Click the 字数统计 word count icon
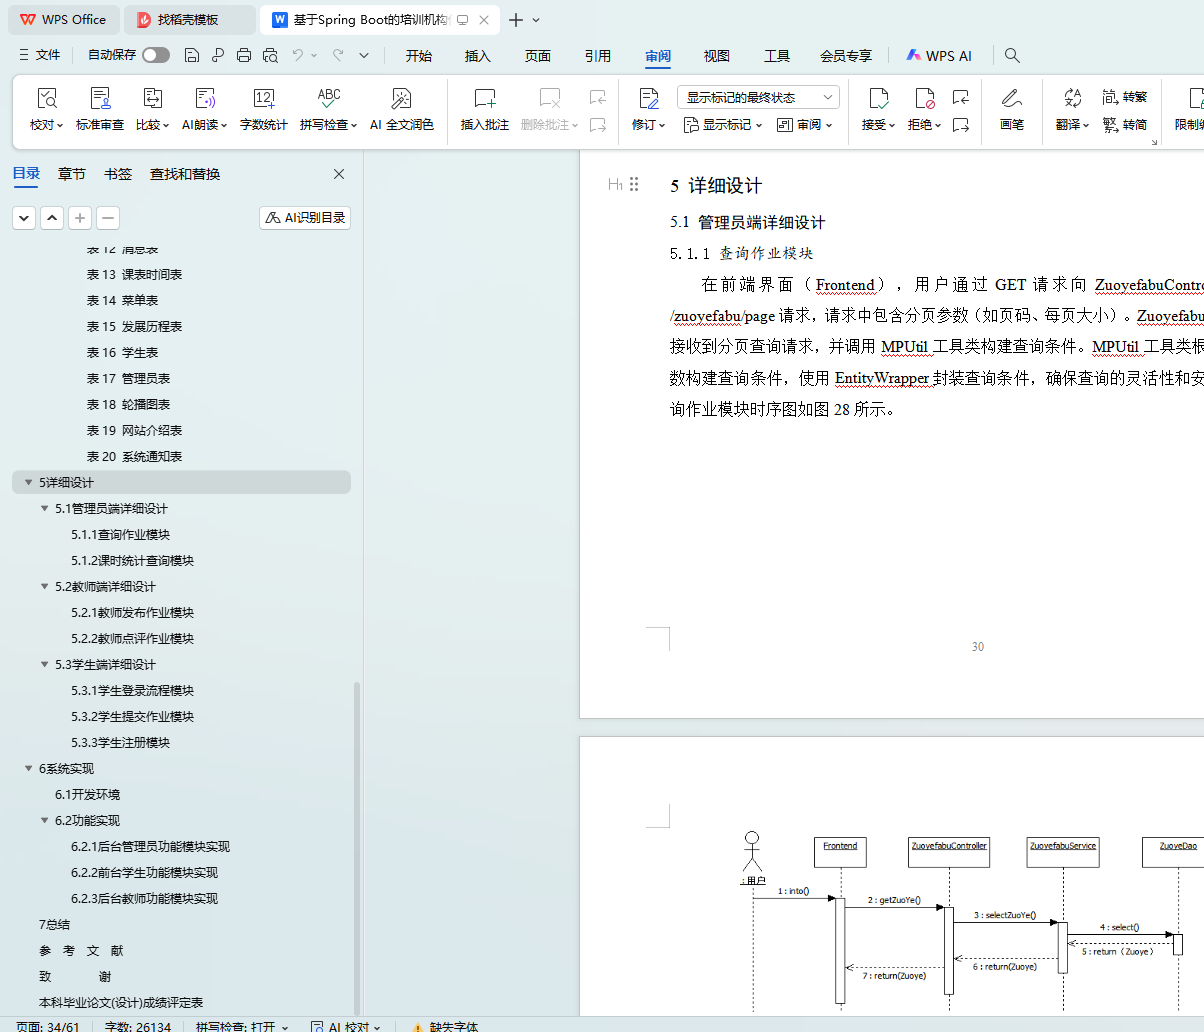The width and height of the screenshot is (1204, 1032). point(263,99)
